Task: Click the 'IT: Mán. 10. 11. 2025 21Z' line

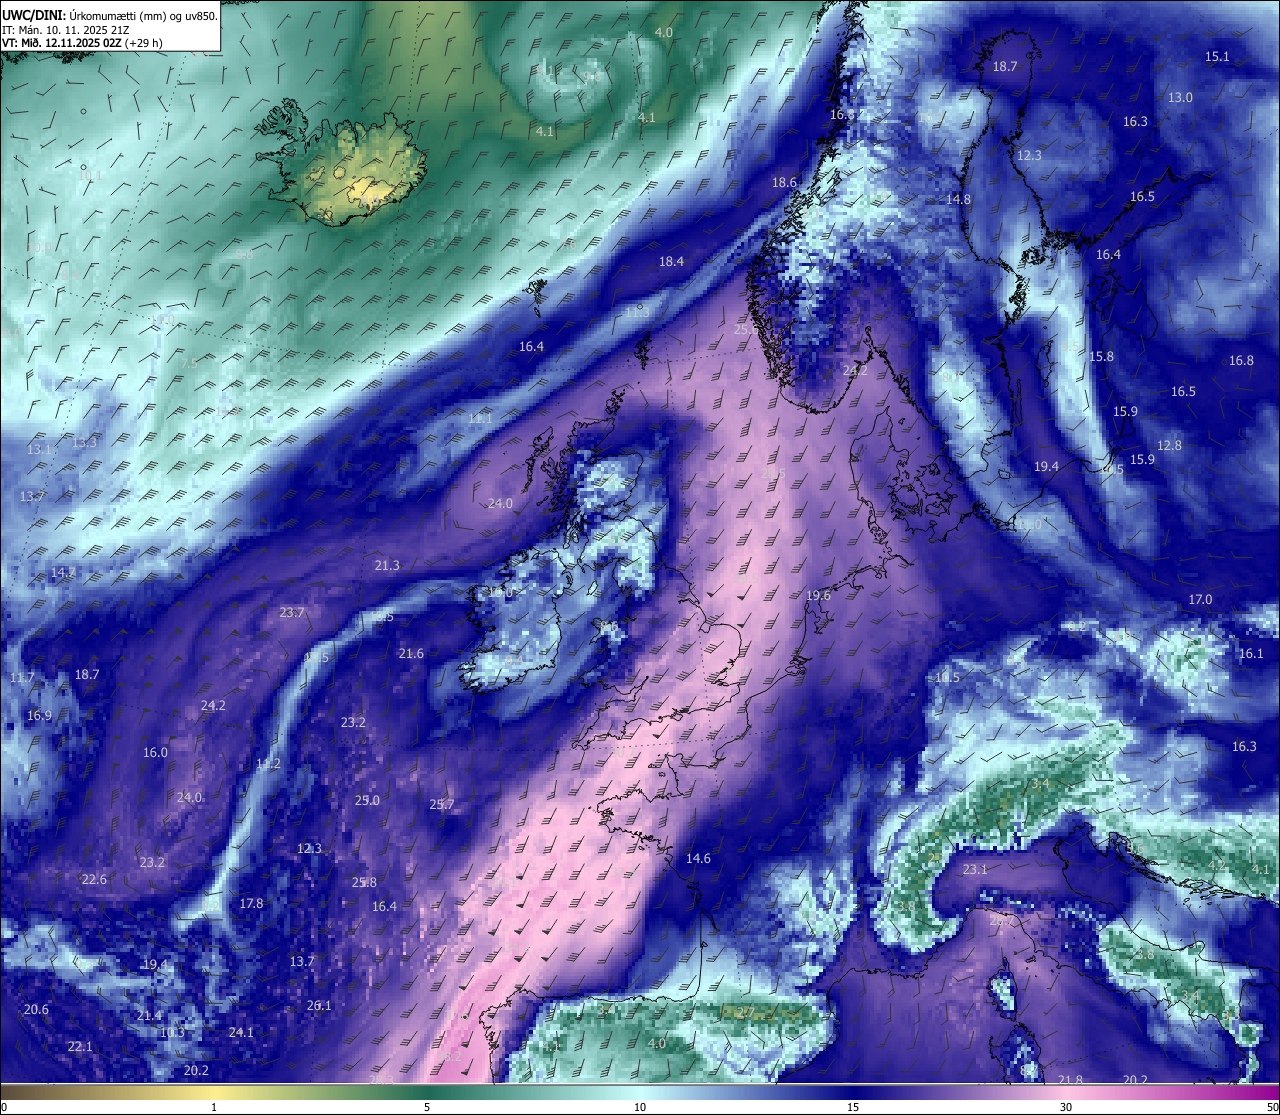Action: [67, 30]
